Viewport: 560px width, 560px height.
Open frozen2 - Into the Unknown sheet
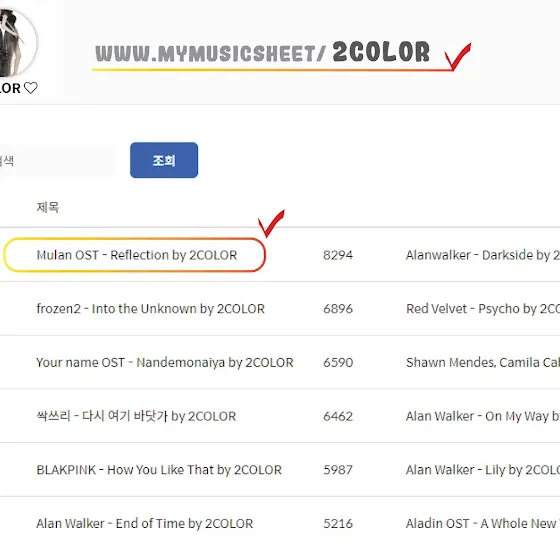click(x=150, y=309)
